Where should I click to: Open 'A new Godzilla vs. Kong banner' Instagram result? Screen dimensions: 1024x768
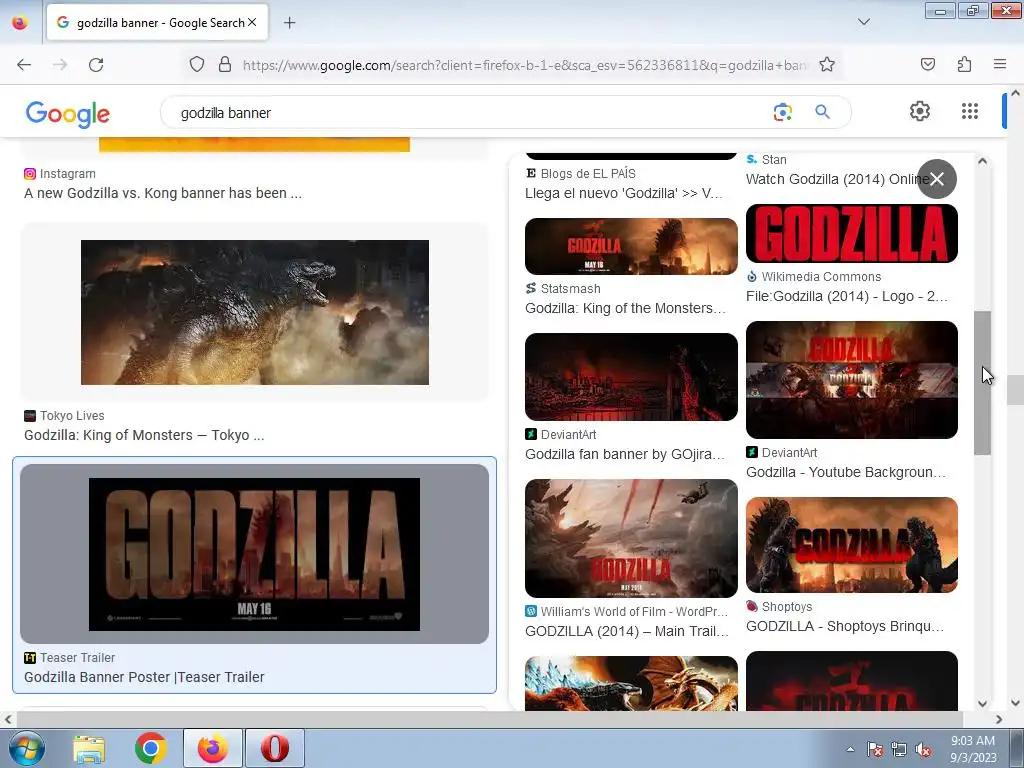click(x=163, y=193)
